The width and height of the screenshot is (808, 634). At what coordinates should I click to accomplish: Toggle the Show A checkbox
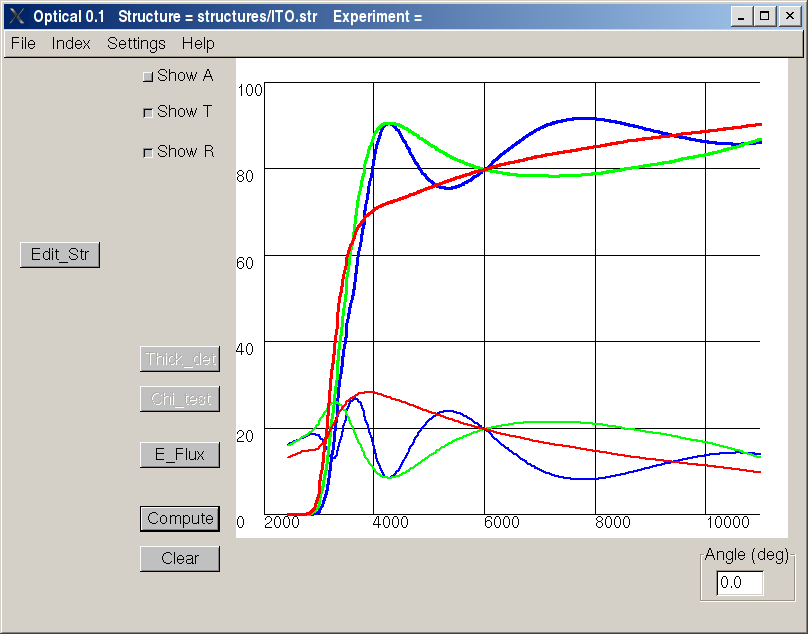pos(148,77)
